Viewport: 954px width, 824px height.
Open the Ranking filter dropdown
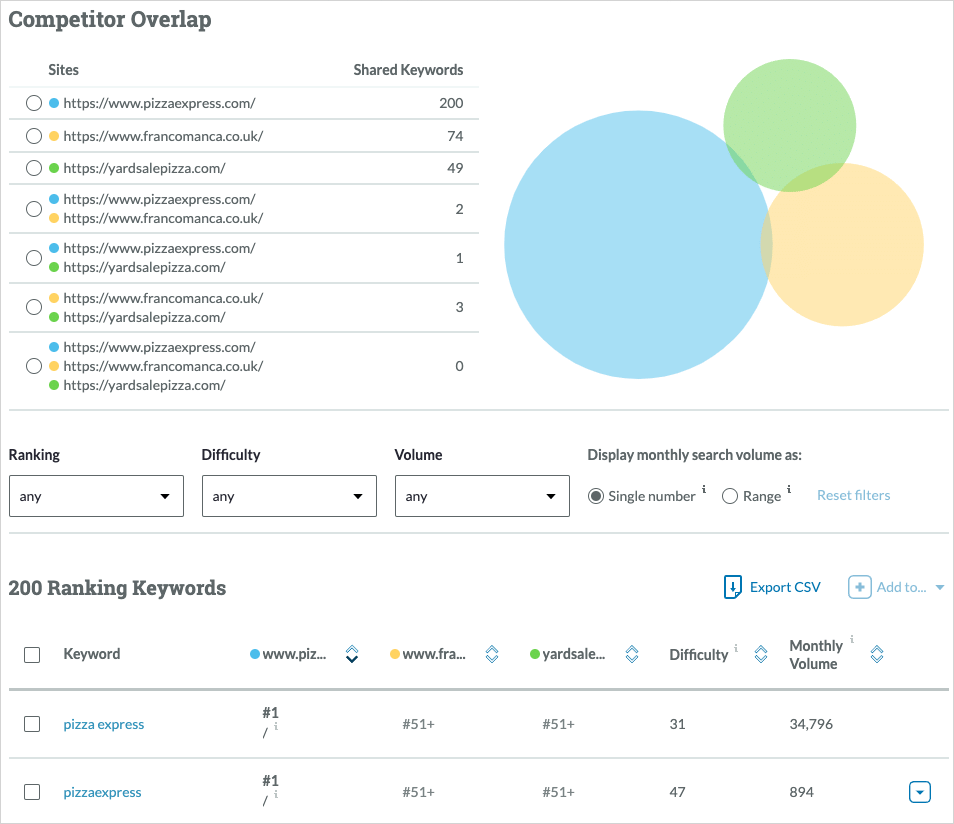pos(96,496)
